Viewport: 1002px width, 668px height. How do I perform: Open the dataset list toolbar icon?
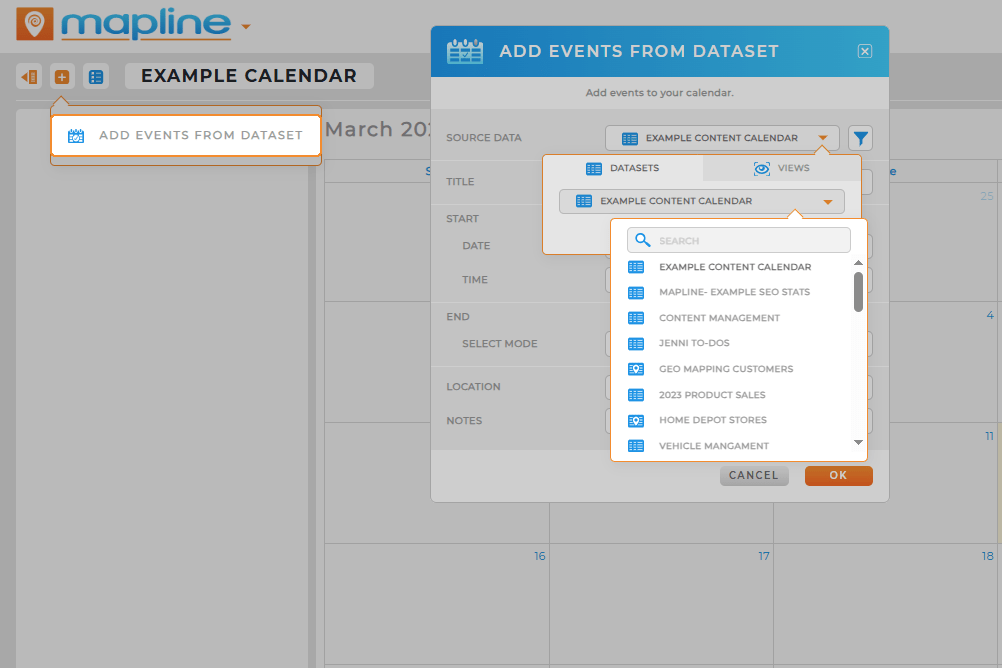(96, 77)
